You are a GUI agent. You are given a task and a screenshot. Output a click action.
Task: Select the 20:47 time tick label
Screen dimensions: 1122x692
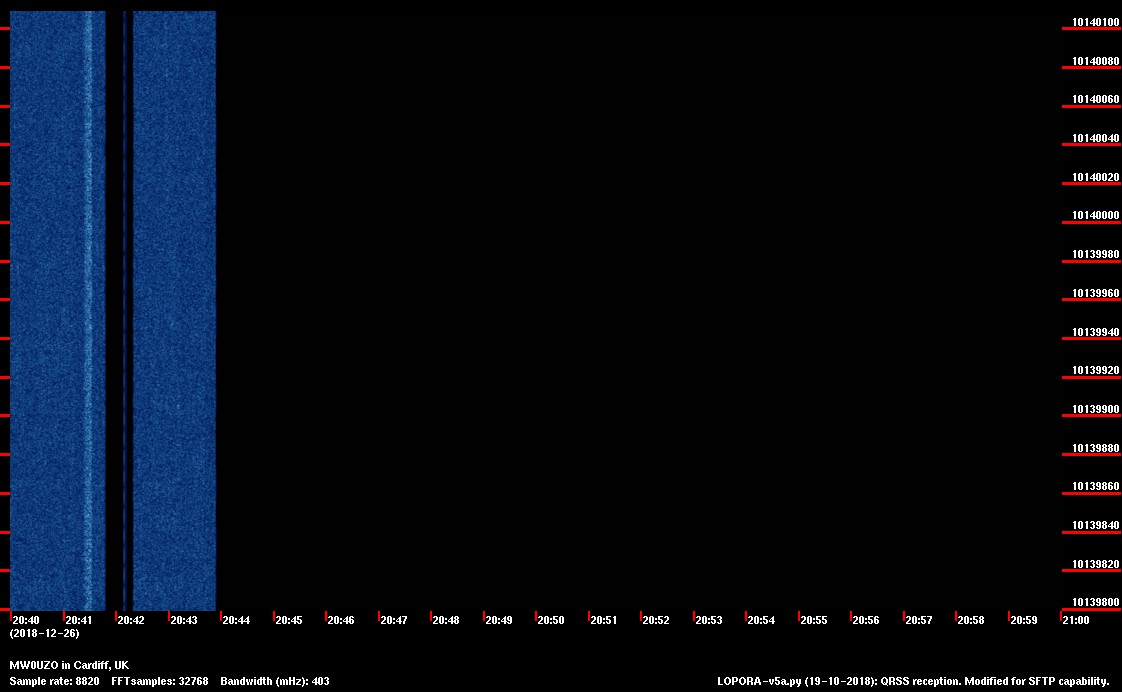point(394,620)
